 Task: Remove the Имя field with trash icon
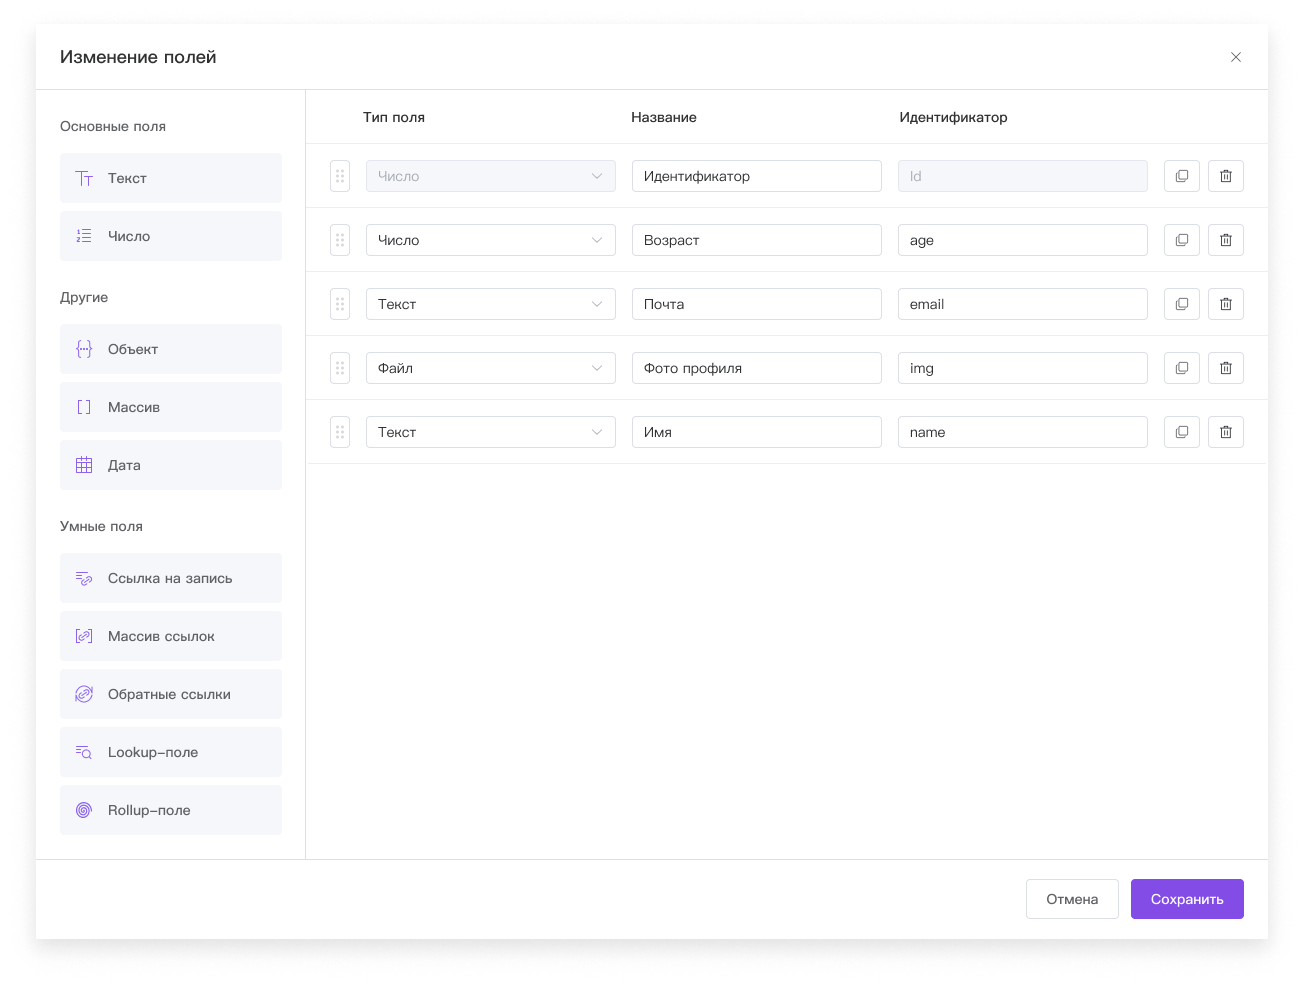click(1225, 432)
